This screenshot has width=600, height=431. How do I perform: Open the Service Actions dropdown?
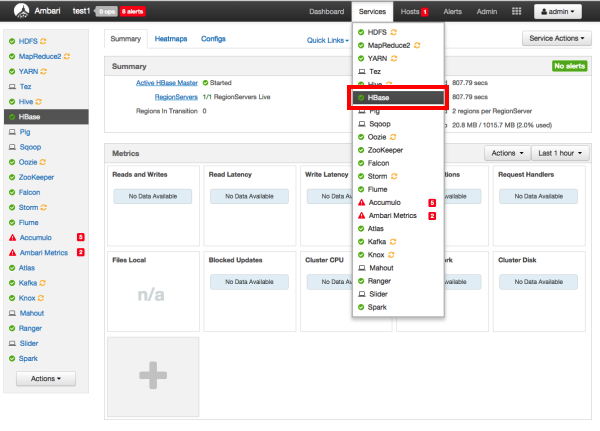click(x=557, y=38)
